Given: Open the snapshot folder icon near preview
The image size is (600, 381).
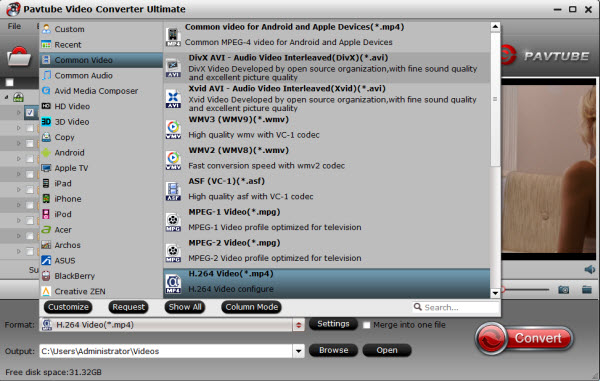Looking at the screenshot, I should (587, 289).
